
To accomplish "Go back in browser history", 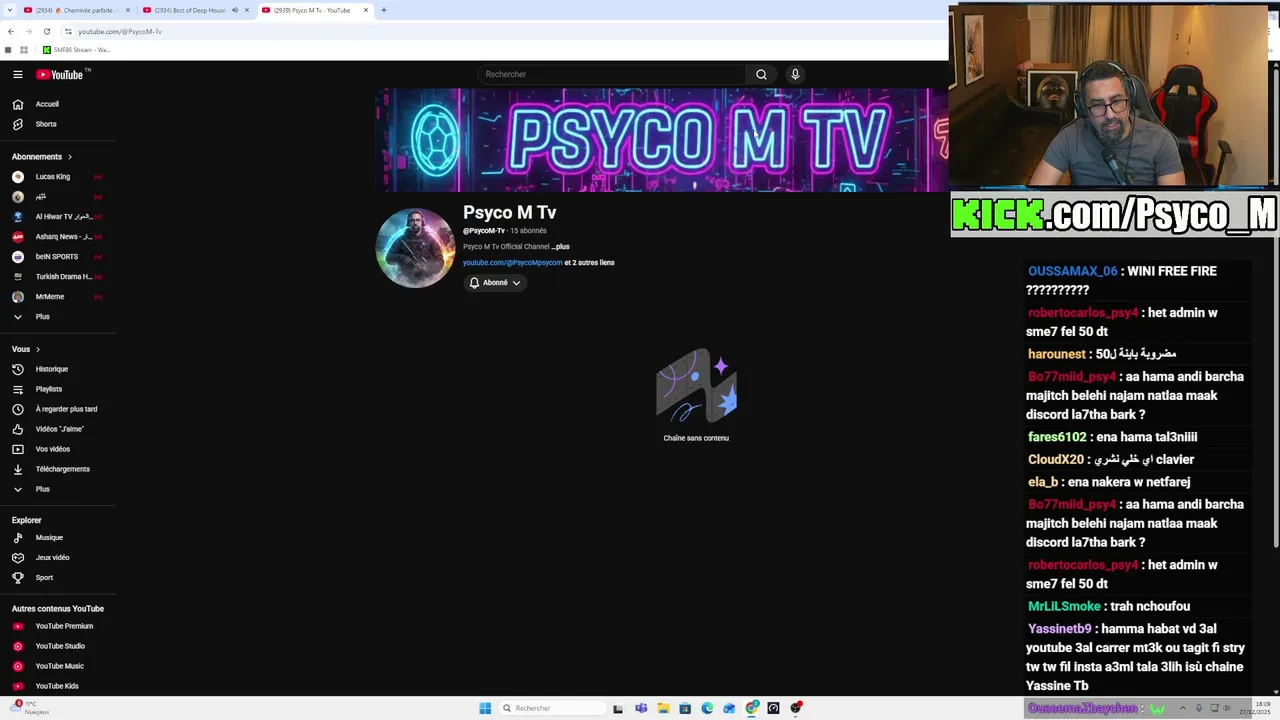I will (11, 31).
